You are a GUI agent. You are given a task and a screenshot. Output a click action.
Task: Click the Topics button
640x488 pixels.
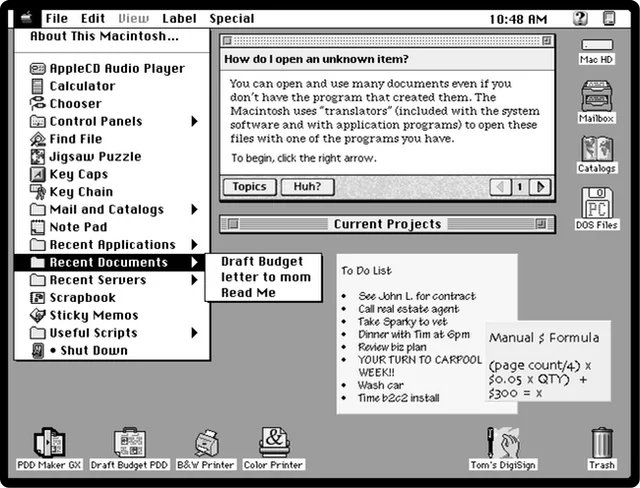249,186
